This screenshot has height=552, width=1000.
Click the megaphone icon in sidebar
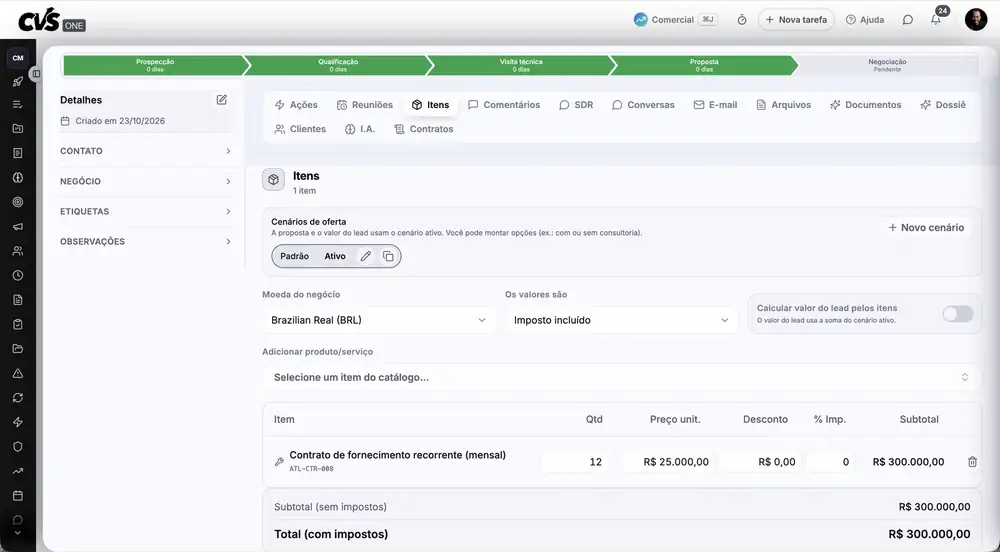tap(18, 226)
